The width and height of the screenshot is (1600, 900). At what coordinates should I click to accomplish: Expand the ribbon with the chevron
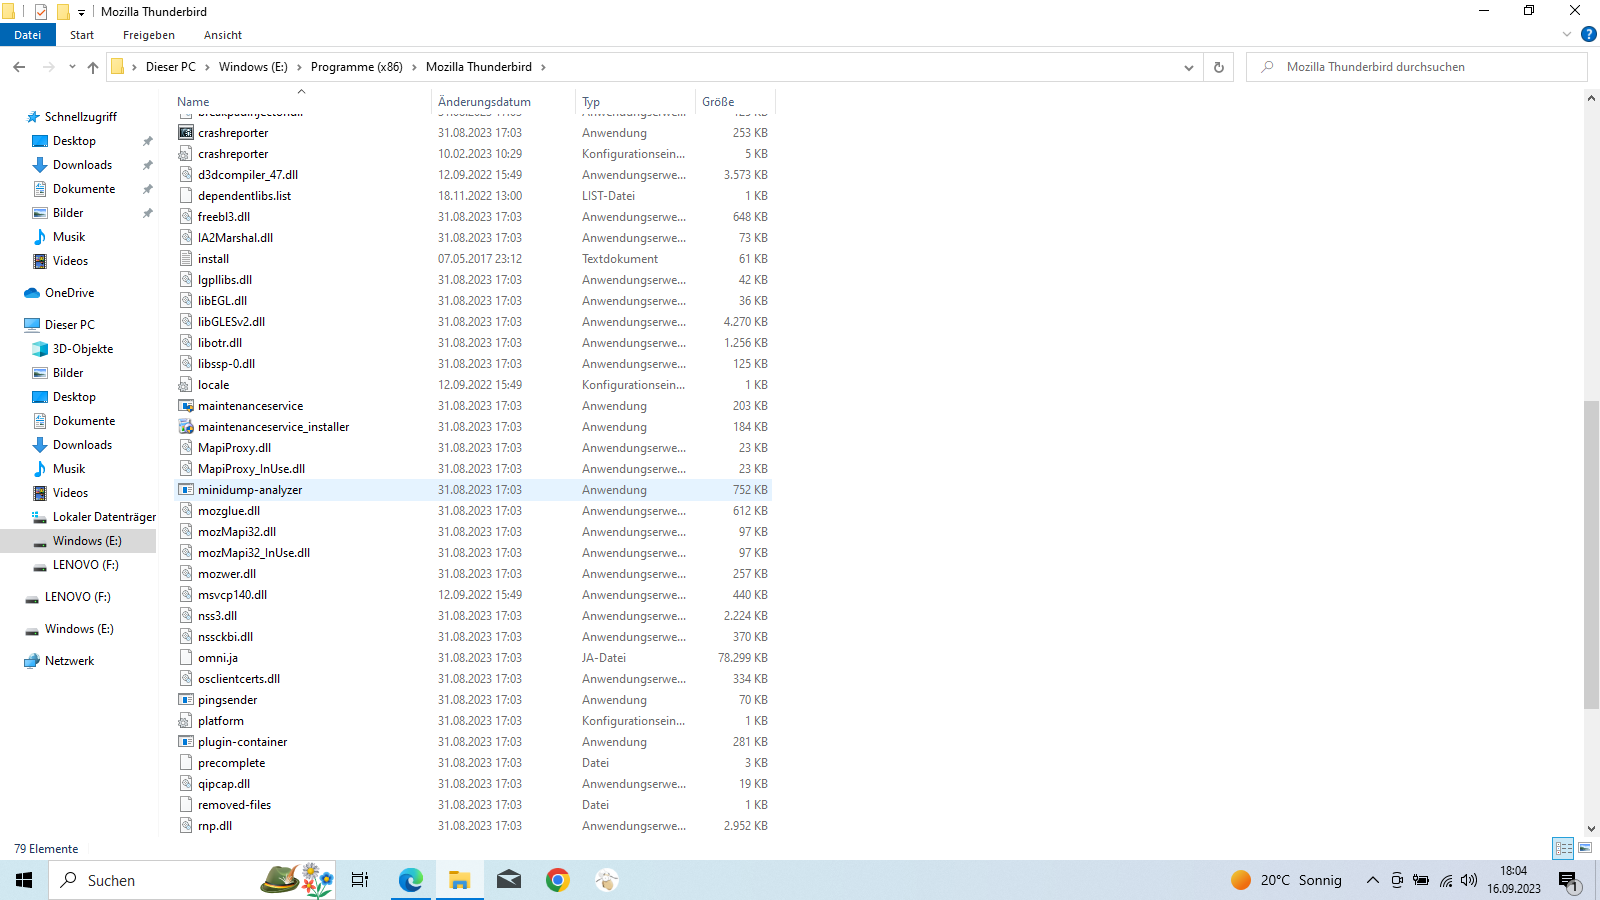(x=1567, y=35)
